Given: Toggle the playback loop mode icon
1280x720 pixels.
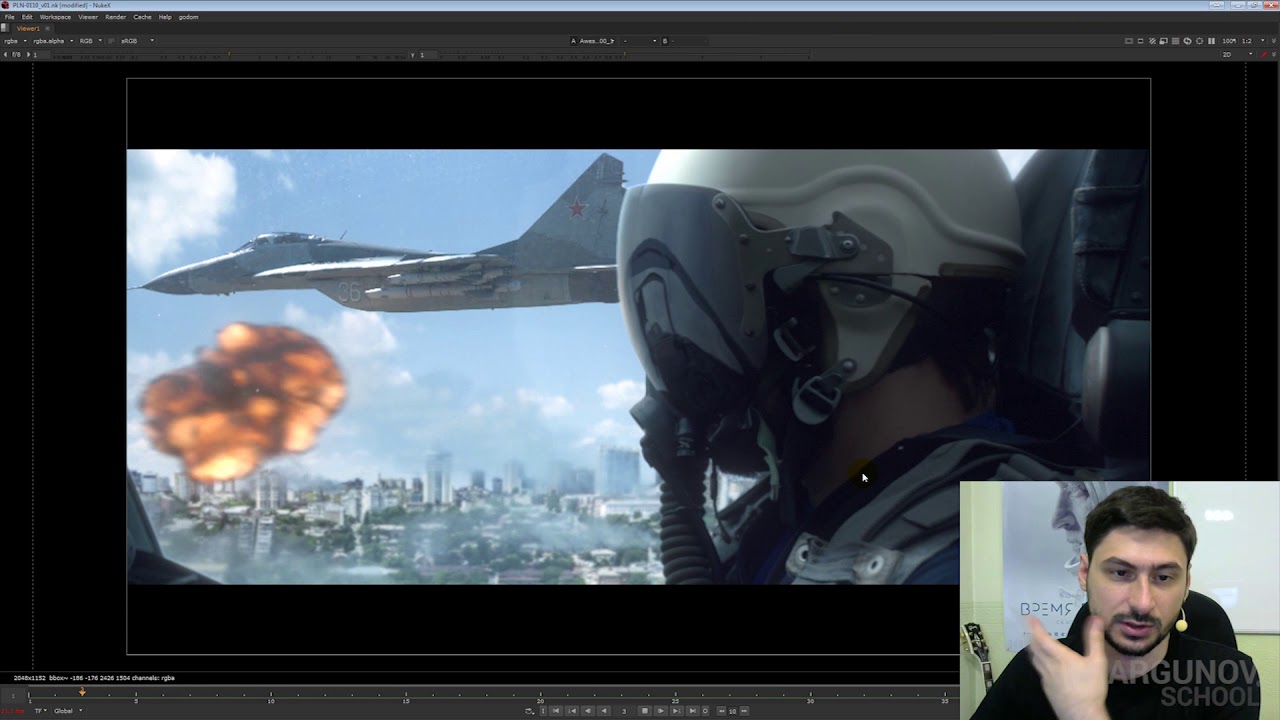Looking at the screenshot, I should coord(530,711).
